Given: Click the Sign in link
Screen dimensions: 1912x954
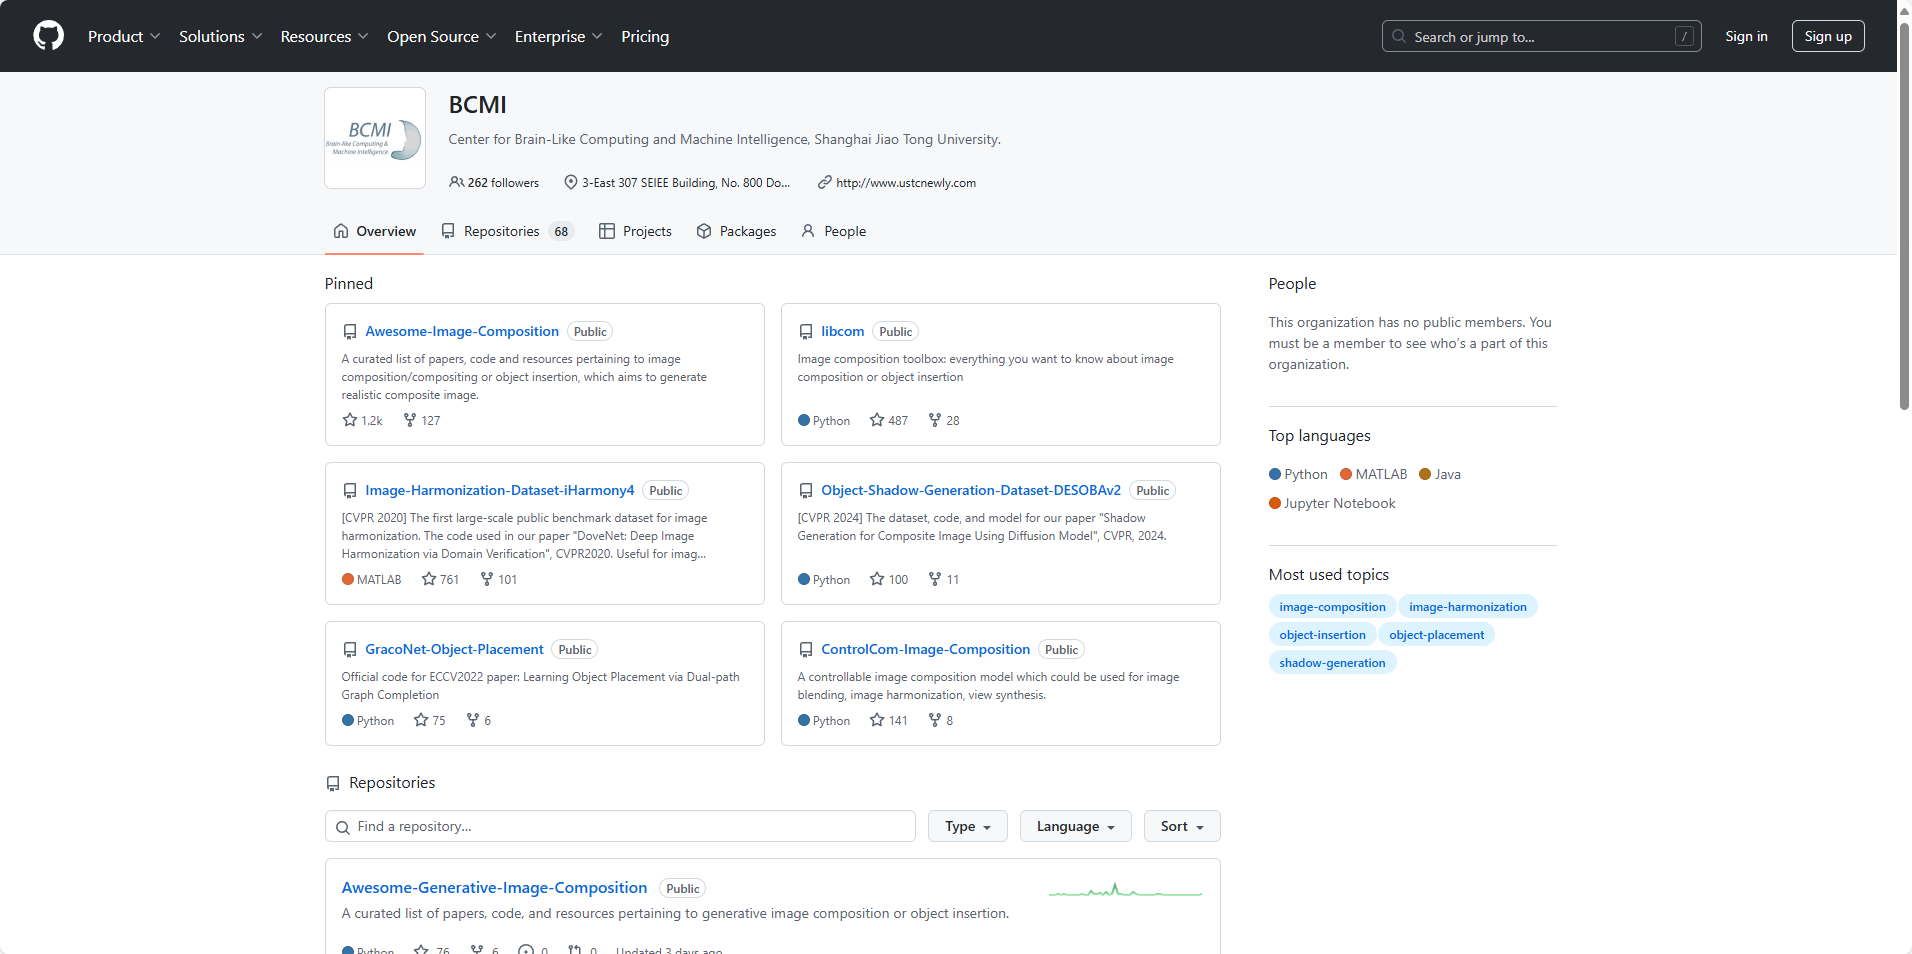Looking at the screenshot, I should tap(1746, 36).
